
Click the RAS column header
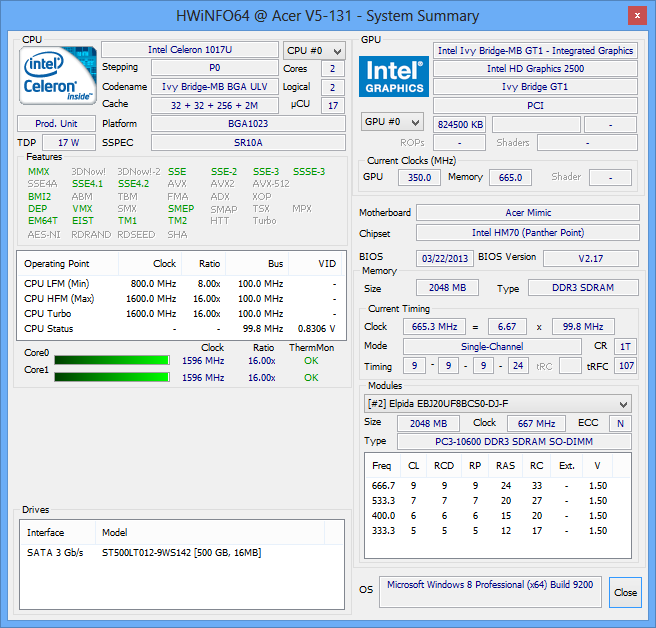pyautogui.click(x=505, y=466)
